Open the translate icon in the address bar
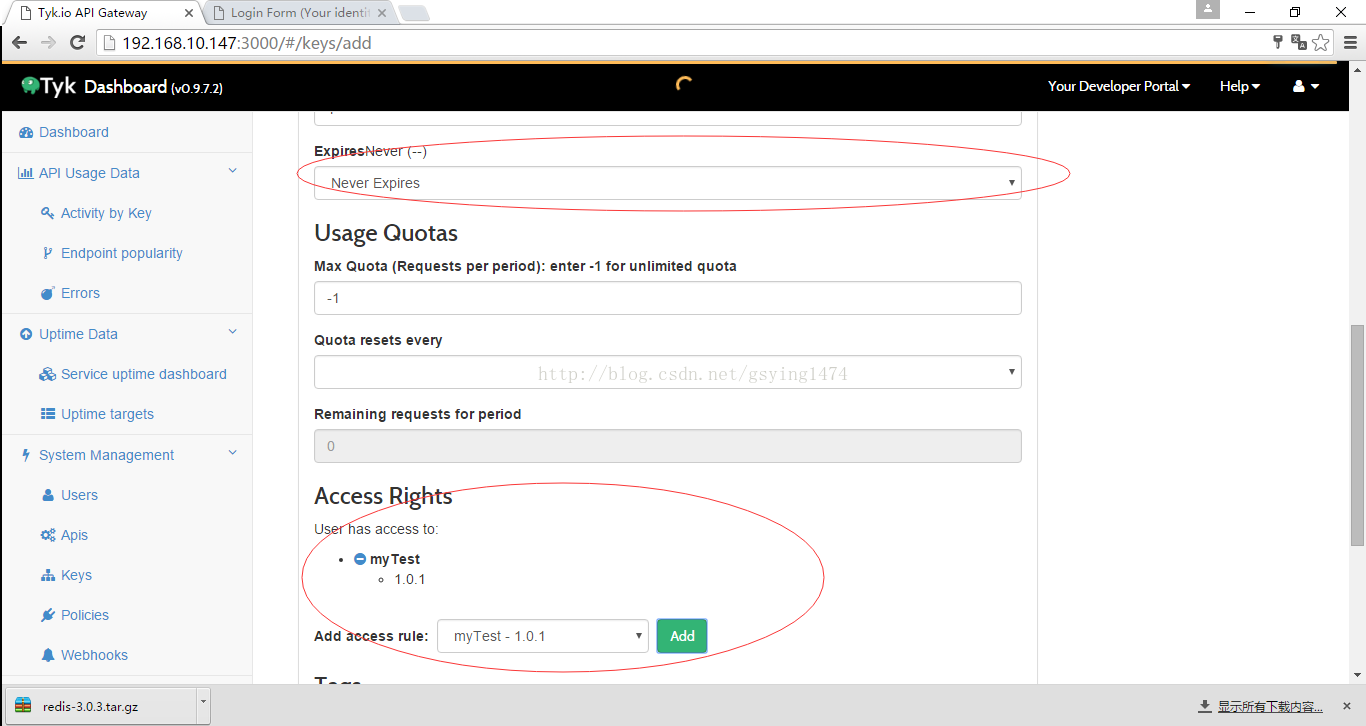 (x=1299, y=42)
